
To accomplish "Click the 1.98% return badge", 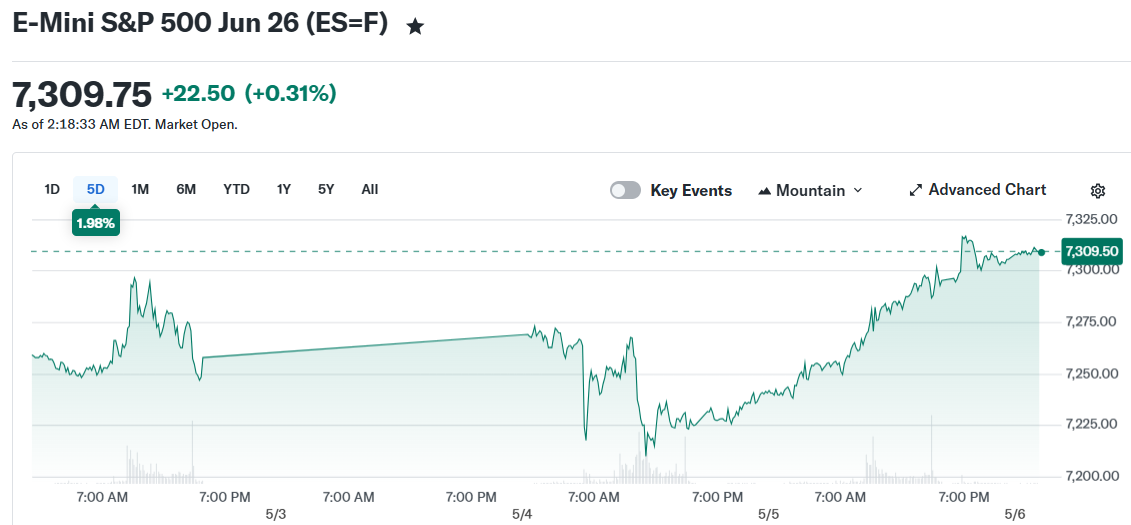I will [96, 223].
